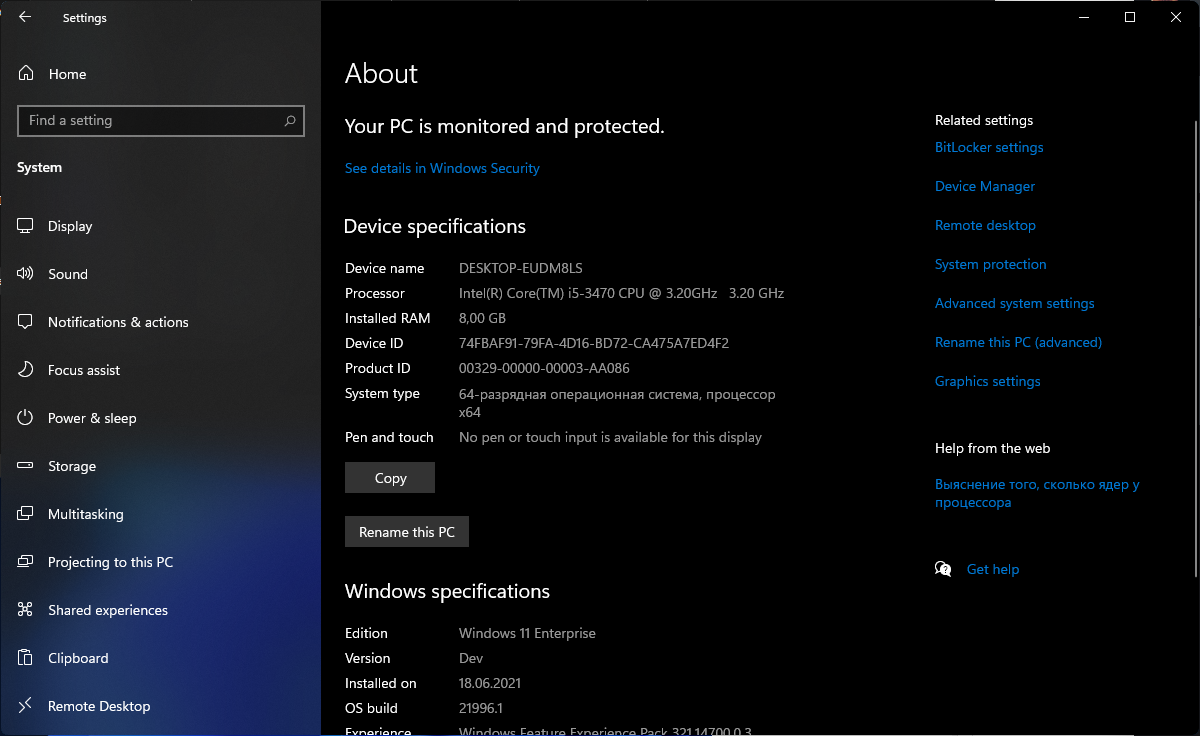Select Windows 11 Enterprise edition text
The width and height of the screenshot is (1200, 736).
click(x=527, y=633)
